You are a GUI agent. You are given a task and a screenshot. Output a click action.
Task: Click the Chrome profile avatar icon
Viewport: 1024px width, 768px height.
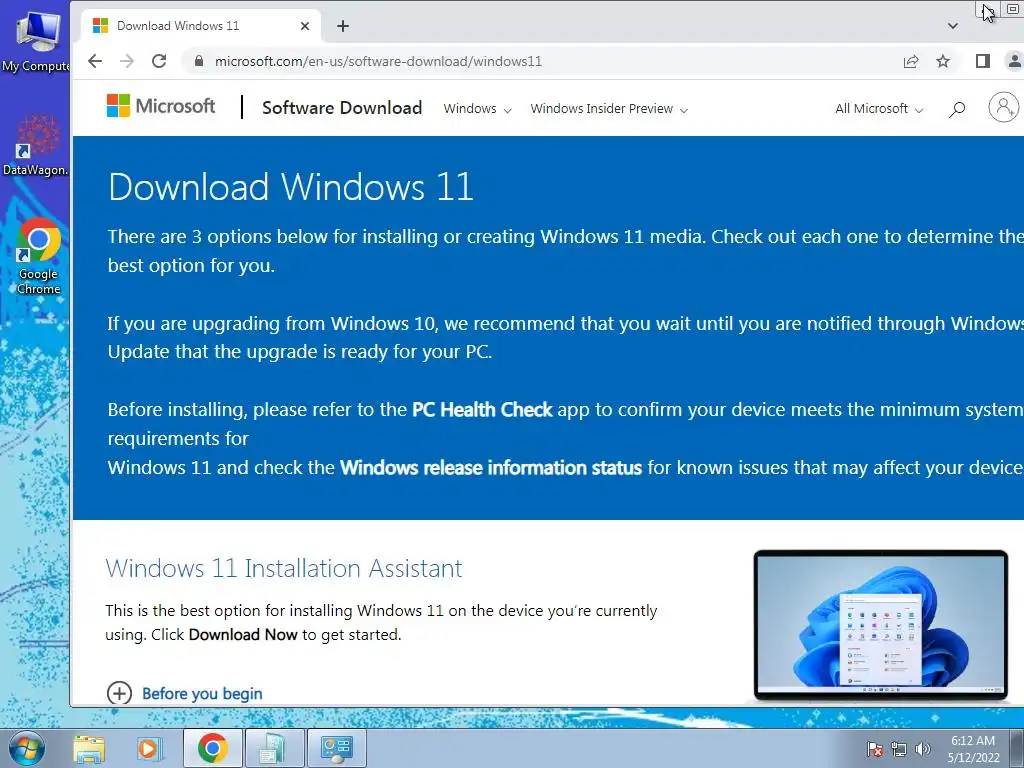point(1014,61)
